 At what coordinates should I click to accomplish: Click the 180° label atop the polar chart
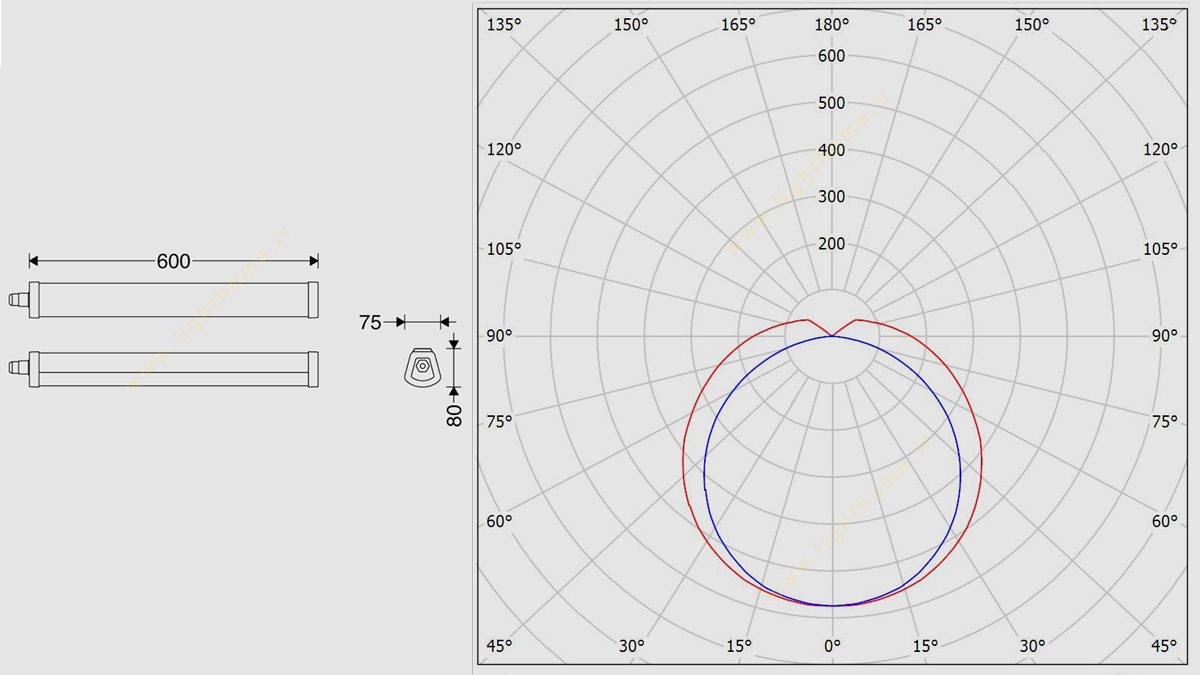(x=831, y=25)
